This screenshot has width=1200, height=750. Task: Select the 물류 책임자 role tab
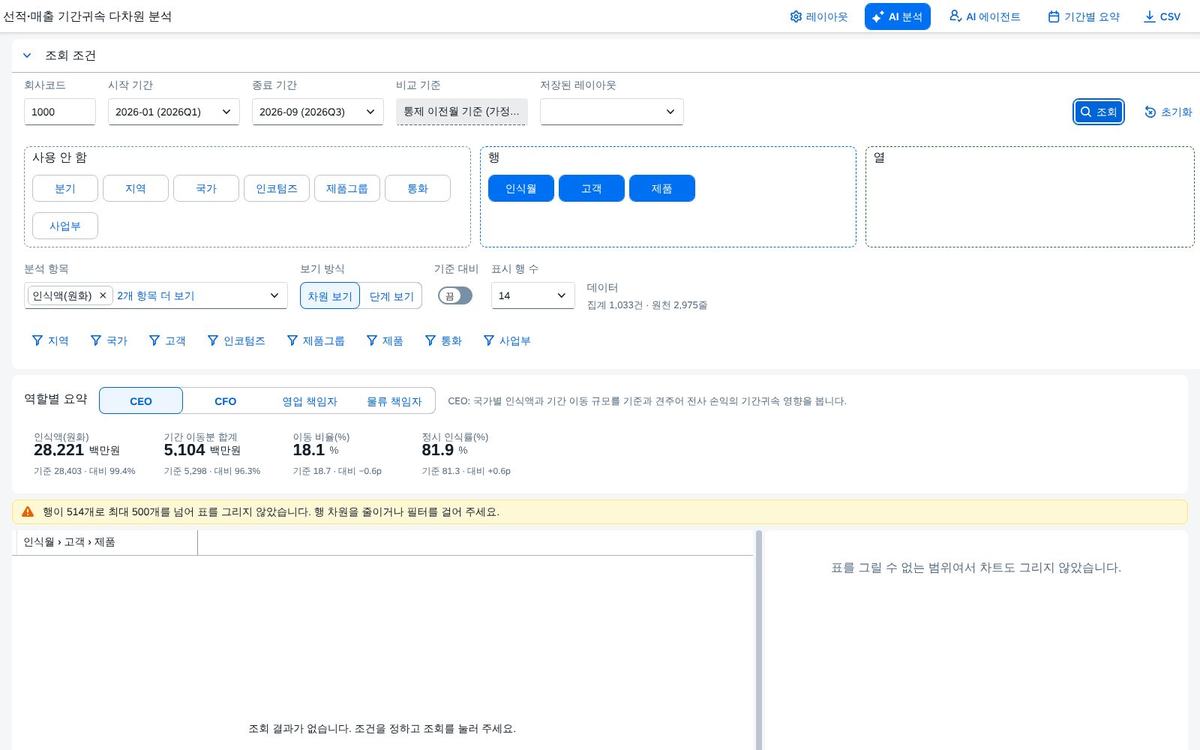393,401
